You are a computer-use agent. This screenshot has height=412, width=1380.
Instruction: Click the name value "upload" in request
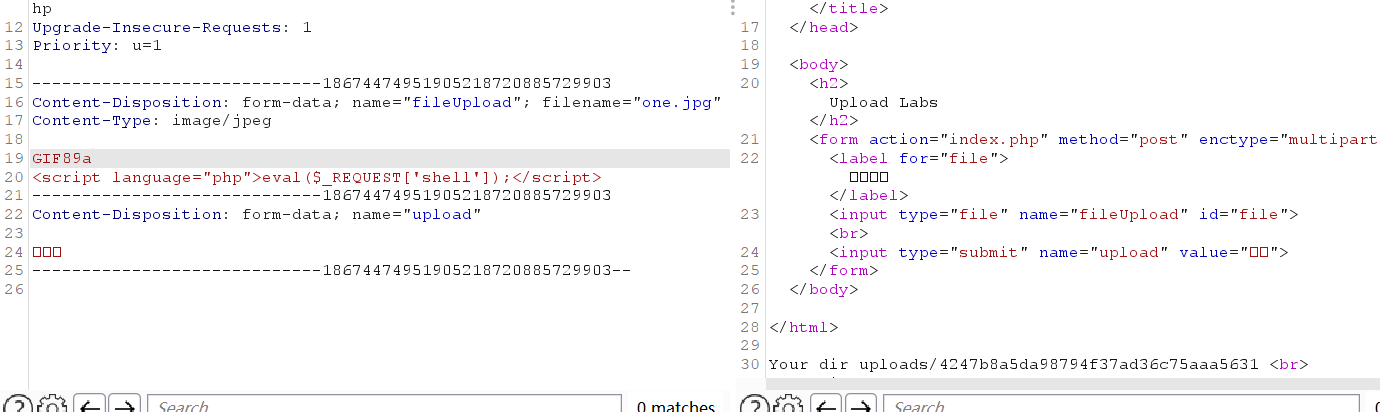coord(442,214)
